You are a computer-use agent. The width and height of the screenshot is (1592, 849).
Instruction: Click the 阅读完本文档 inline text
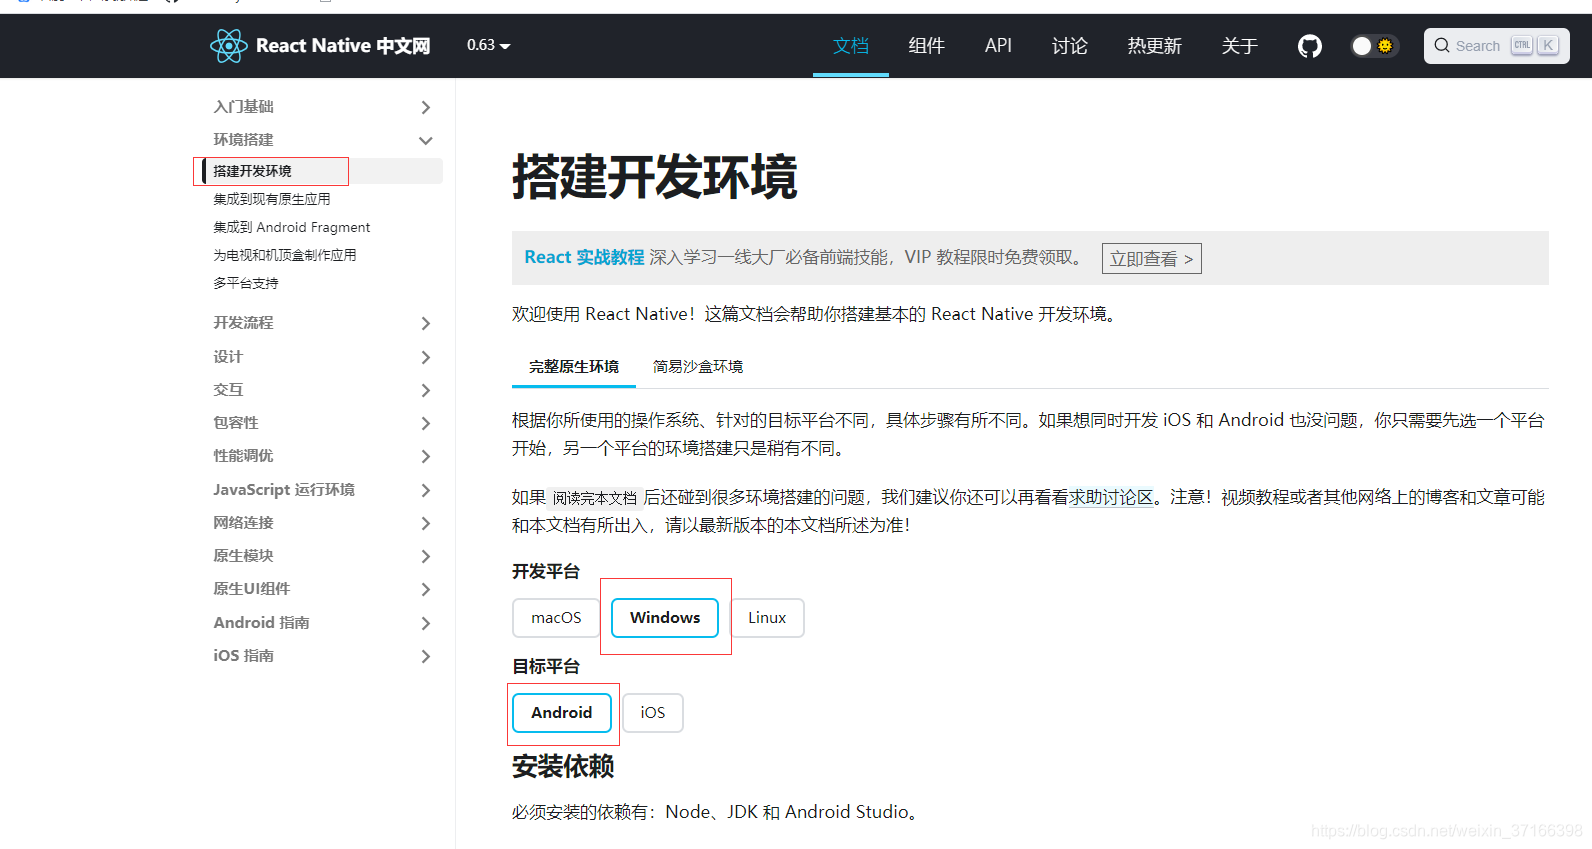click(595, 498)
